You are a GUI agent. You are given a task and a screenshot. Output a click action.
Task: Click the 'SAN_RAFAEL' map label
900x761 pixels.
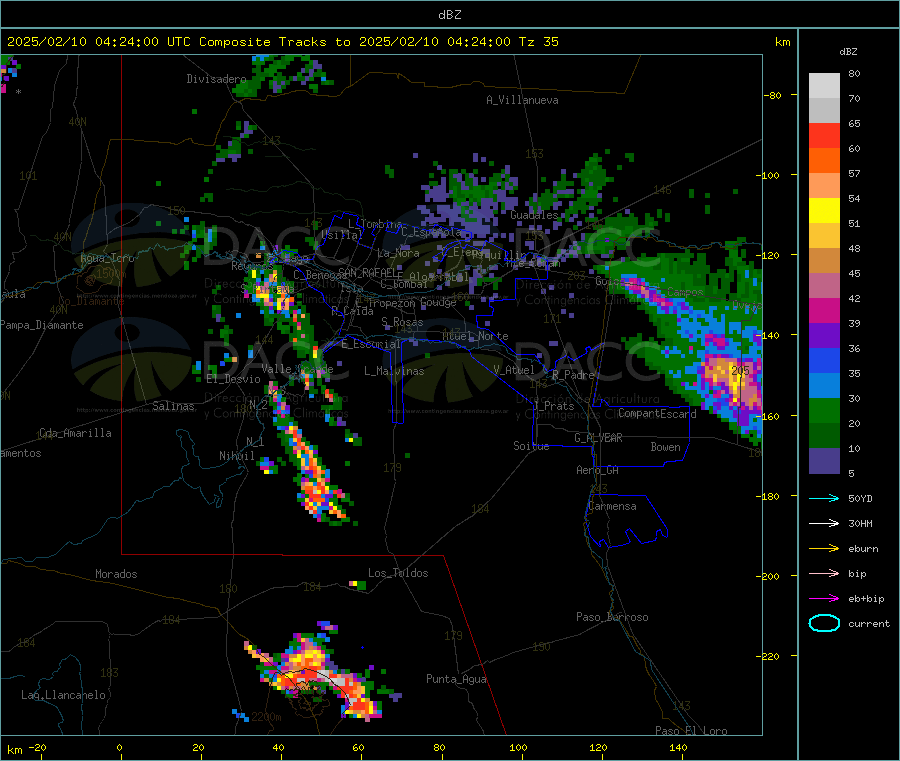tap(367, 272)
